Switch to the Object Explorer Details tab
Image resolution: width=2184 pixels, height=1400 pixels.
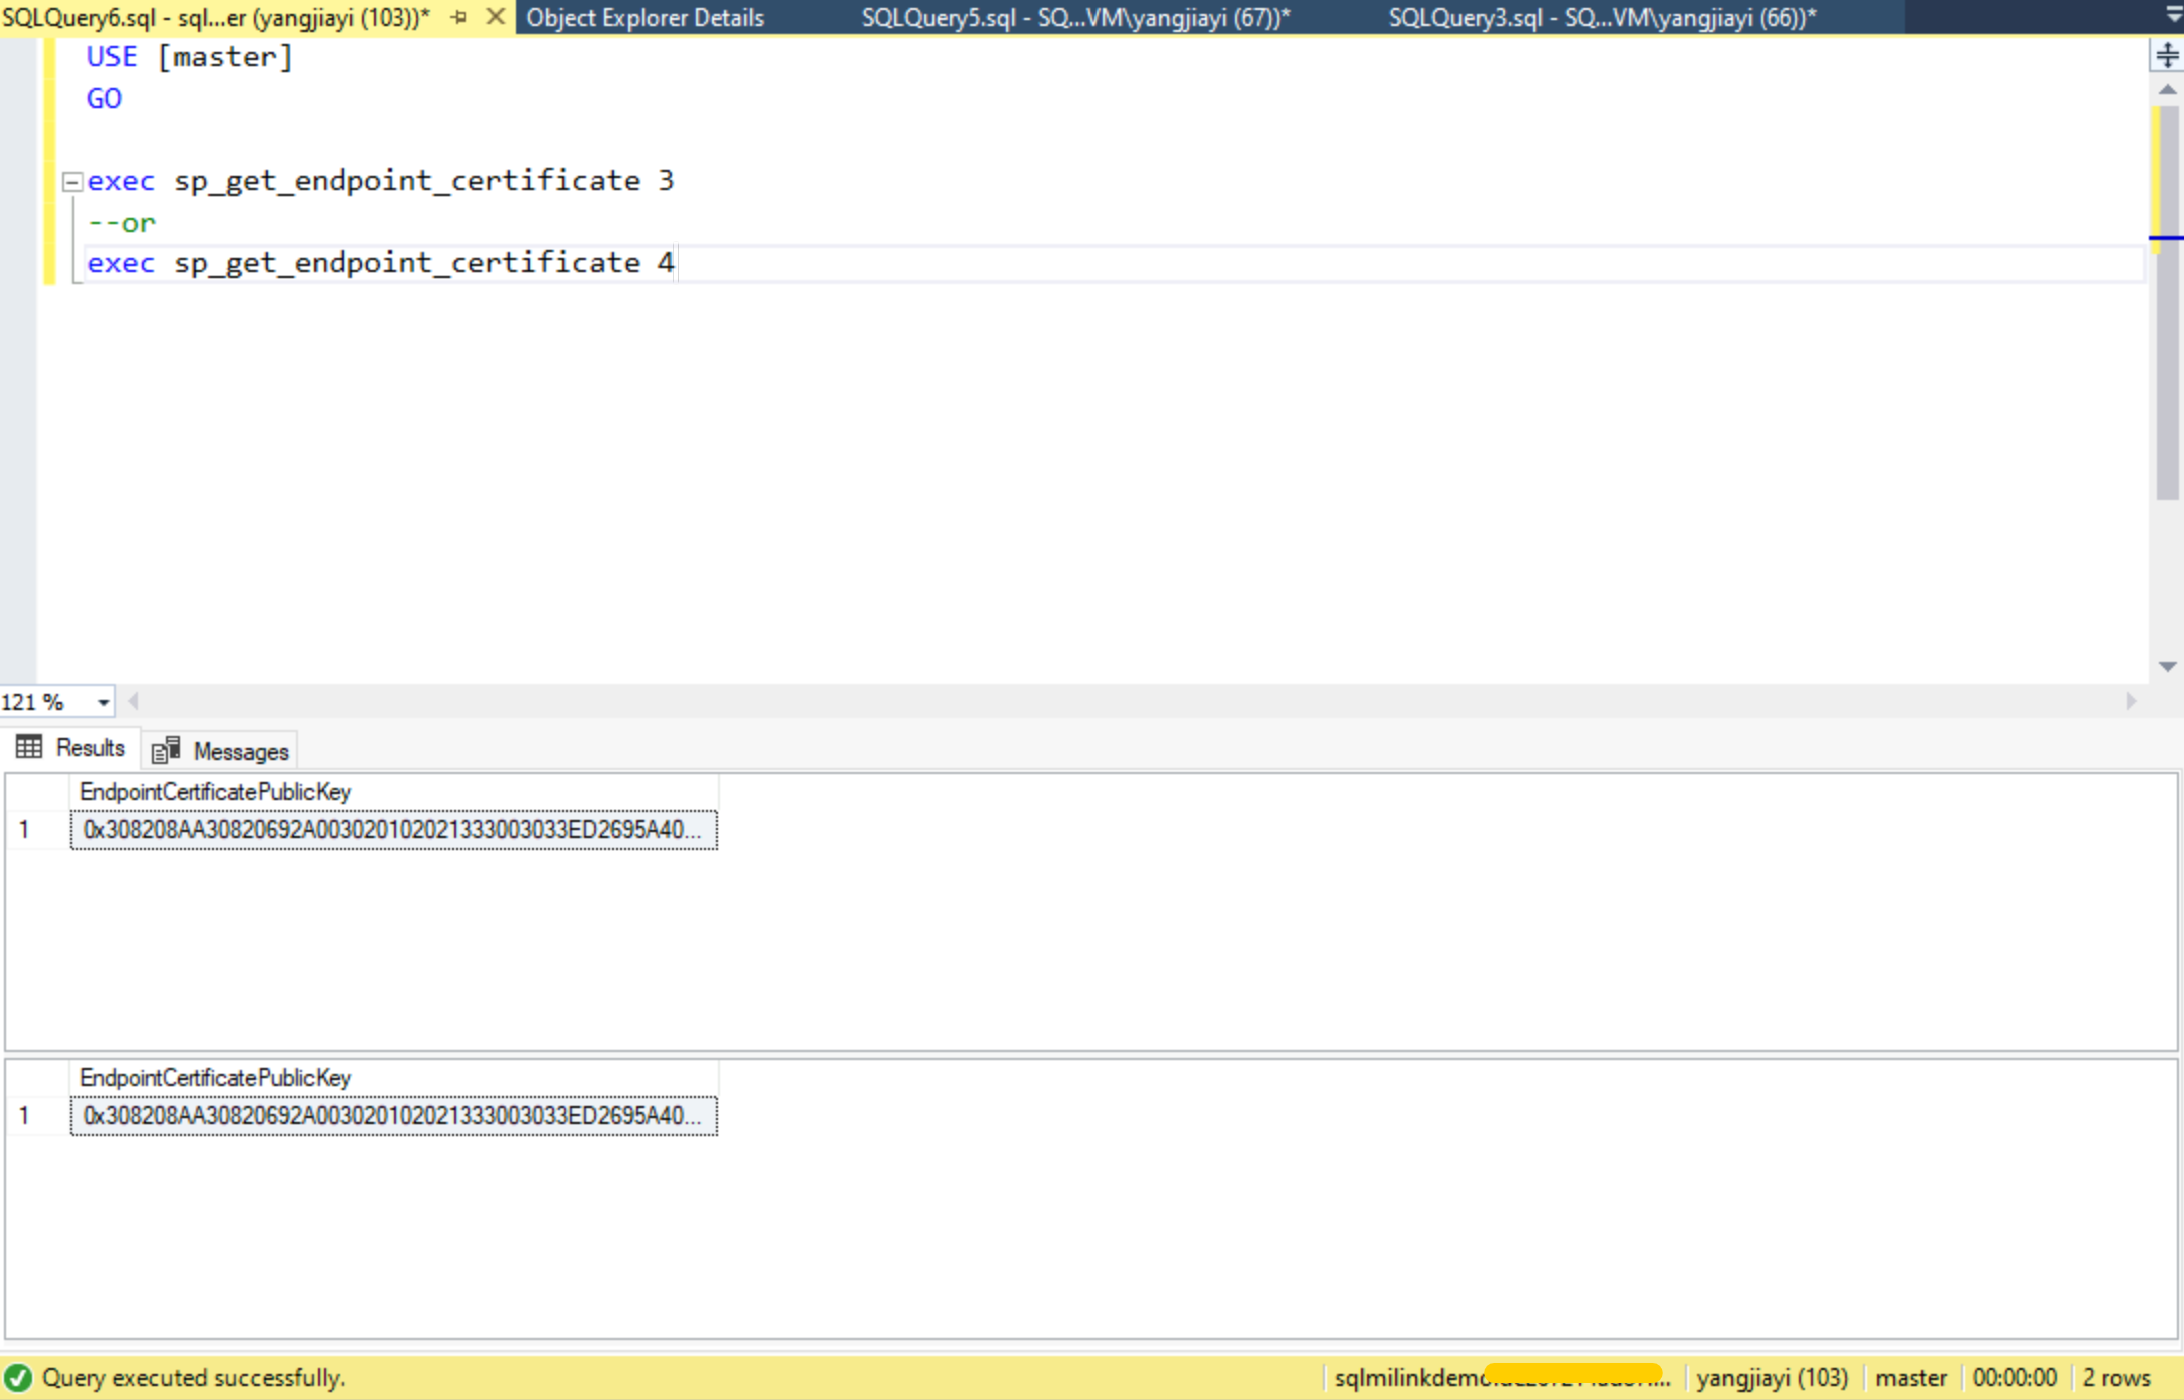tap(645, 17)
